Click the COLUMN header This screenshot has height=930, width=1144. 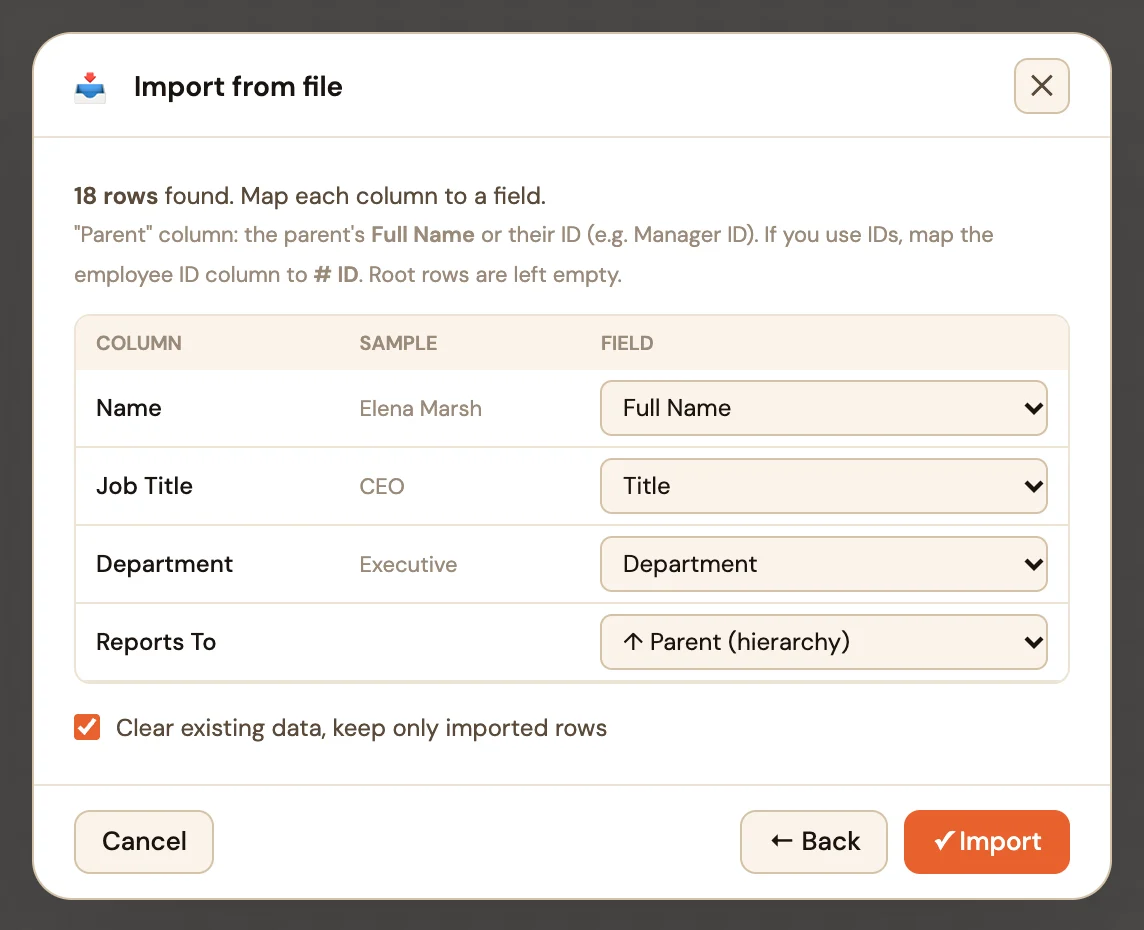coord(139,343)
